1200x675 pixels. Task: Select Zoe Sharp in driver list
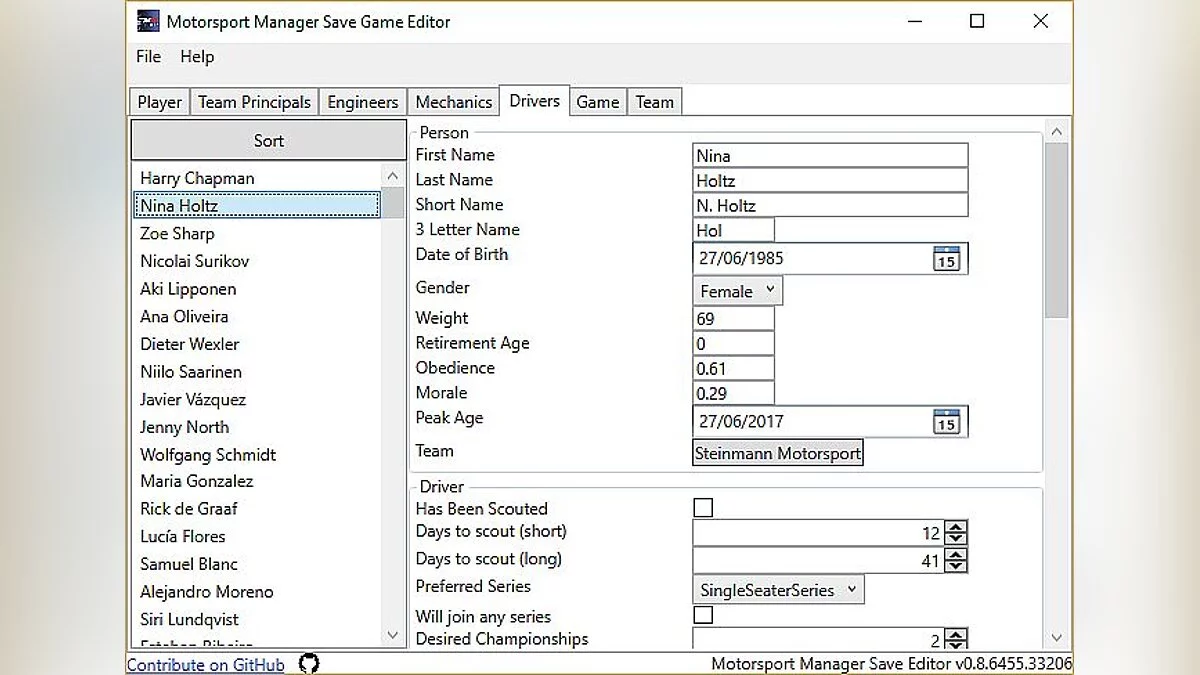(x=177, y=234)
